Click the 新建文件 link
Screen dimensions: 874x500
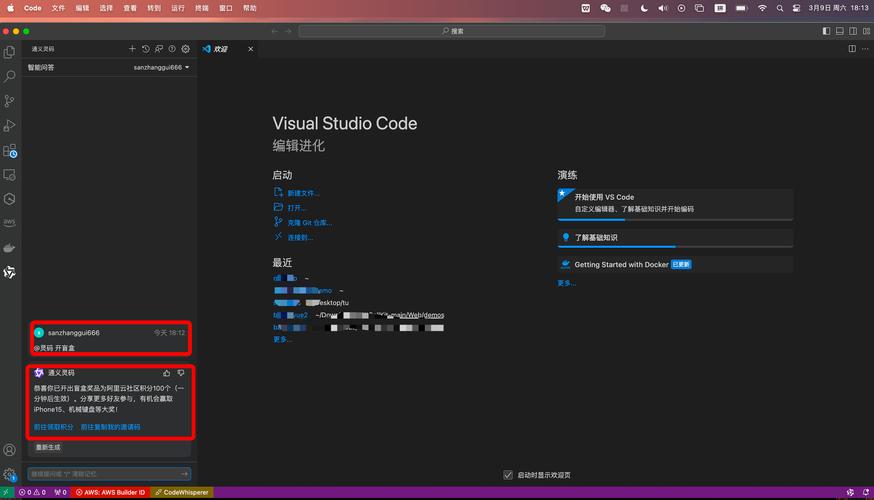pos(303,193)
